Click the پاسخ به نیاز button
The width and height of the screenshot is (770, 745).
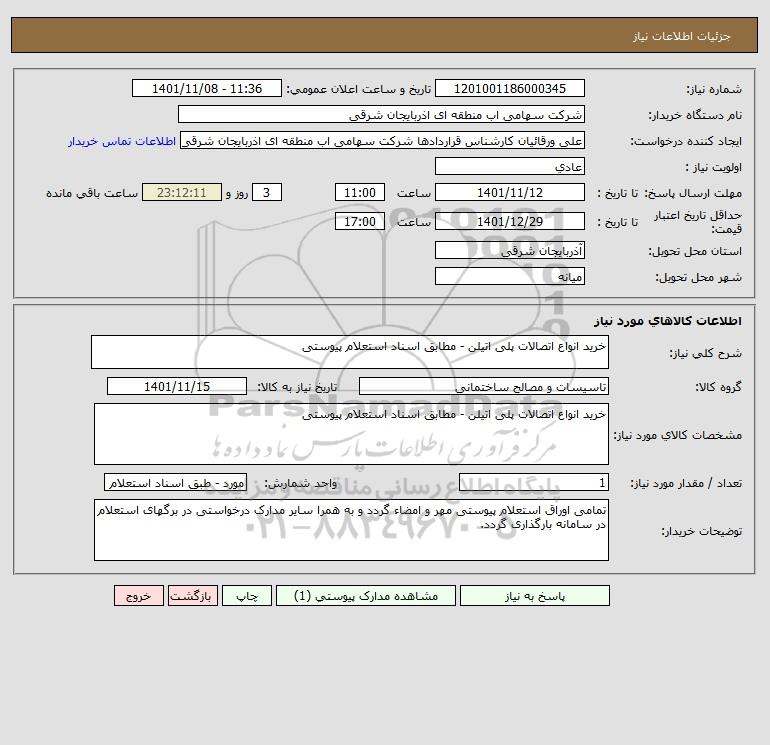point(535,596)
